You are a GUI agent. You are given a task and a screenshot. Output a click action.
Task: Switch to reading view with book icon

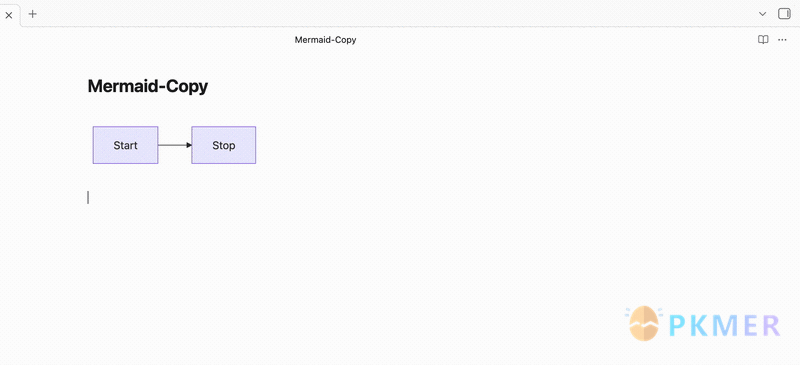click(x=763, y=40)
